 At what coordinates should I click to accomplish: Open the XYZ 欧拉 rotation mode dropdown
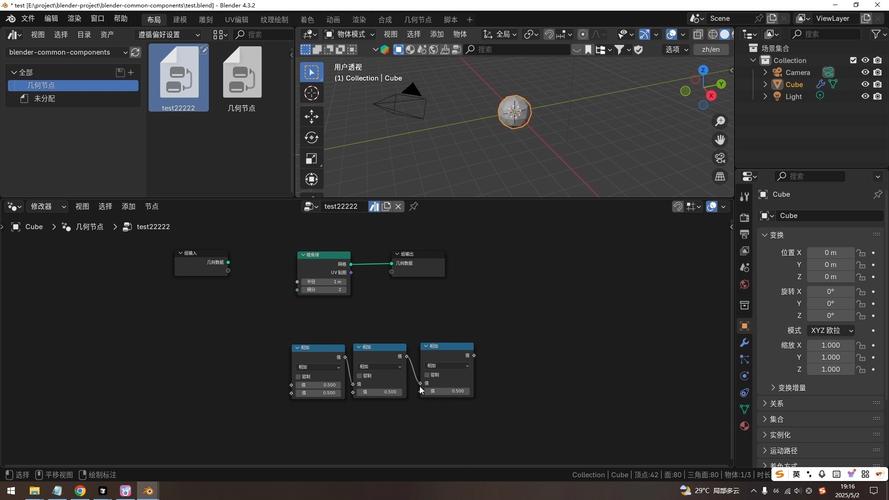click(x=831, y=330)
